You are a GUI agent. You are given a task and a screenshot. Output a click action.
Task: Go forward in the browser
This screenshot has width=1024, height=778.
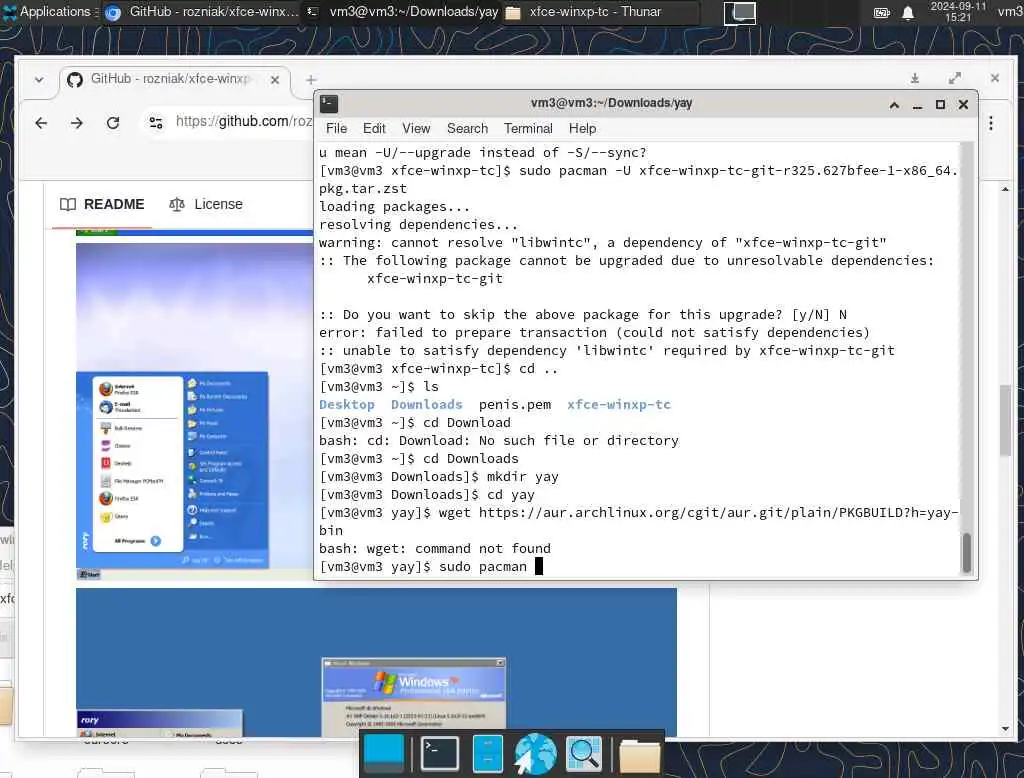(77, 123)
